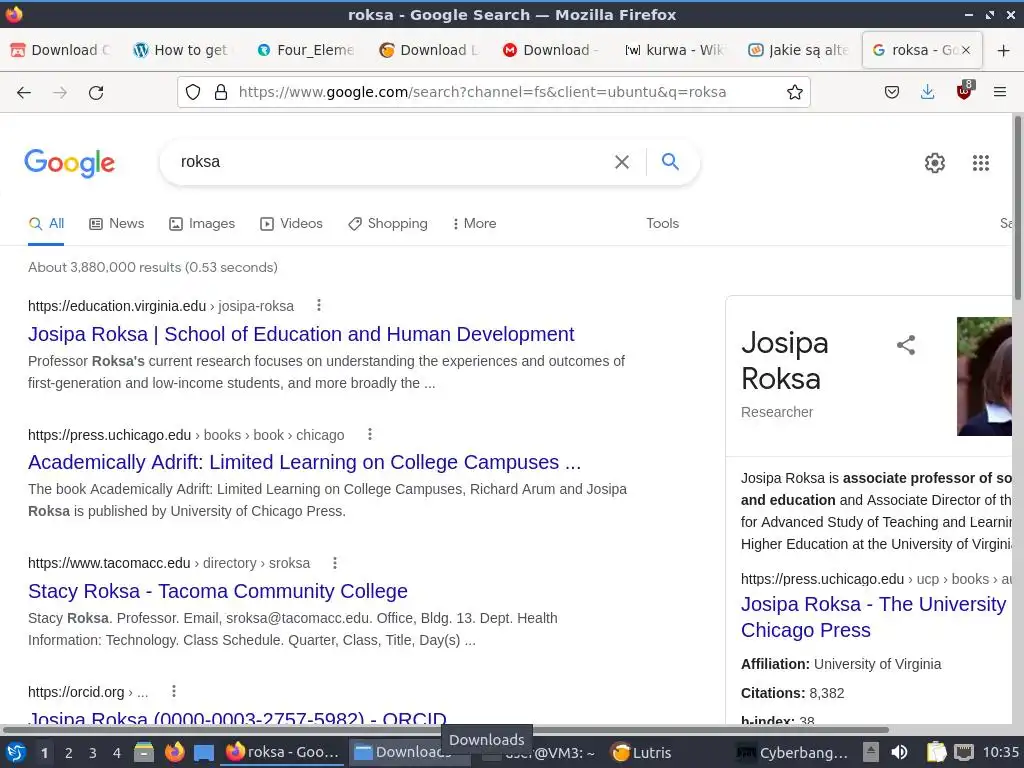
Task: Switch to the Images results tab
Action: (x=202, y=223)
